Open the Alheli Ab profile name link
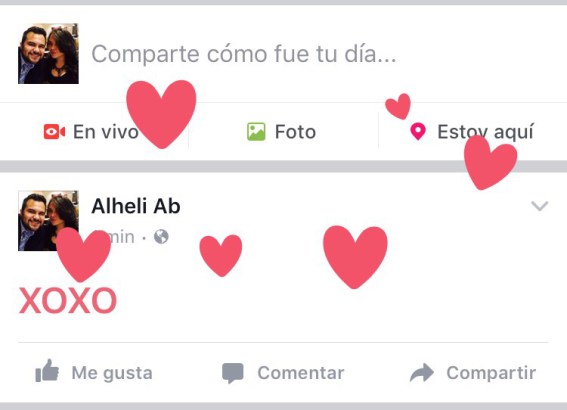 tap(136, 206)
